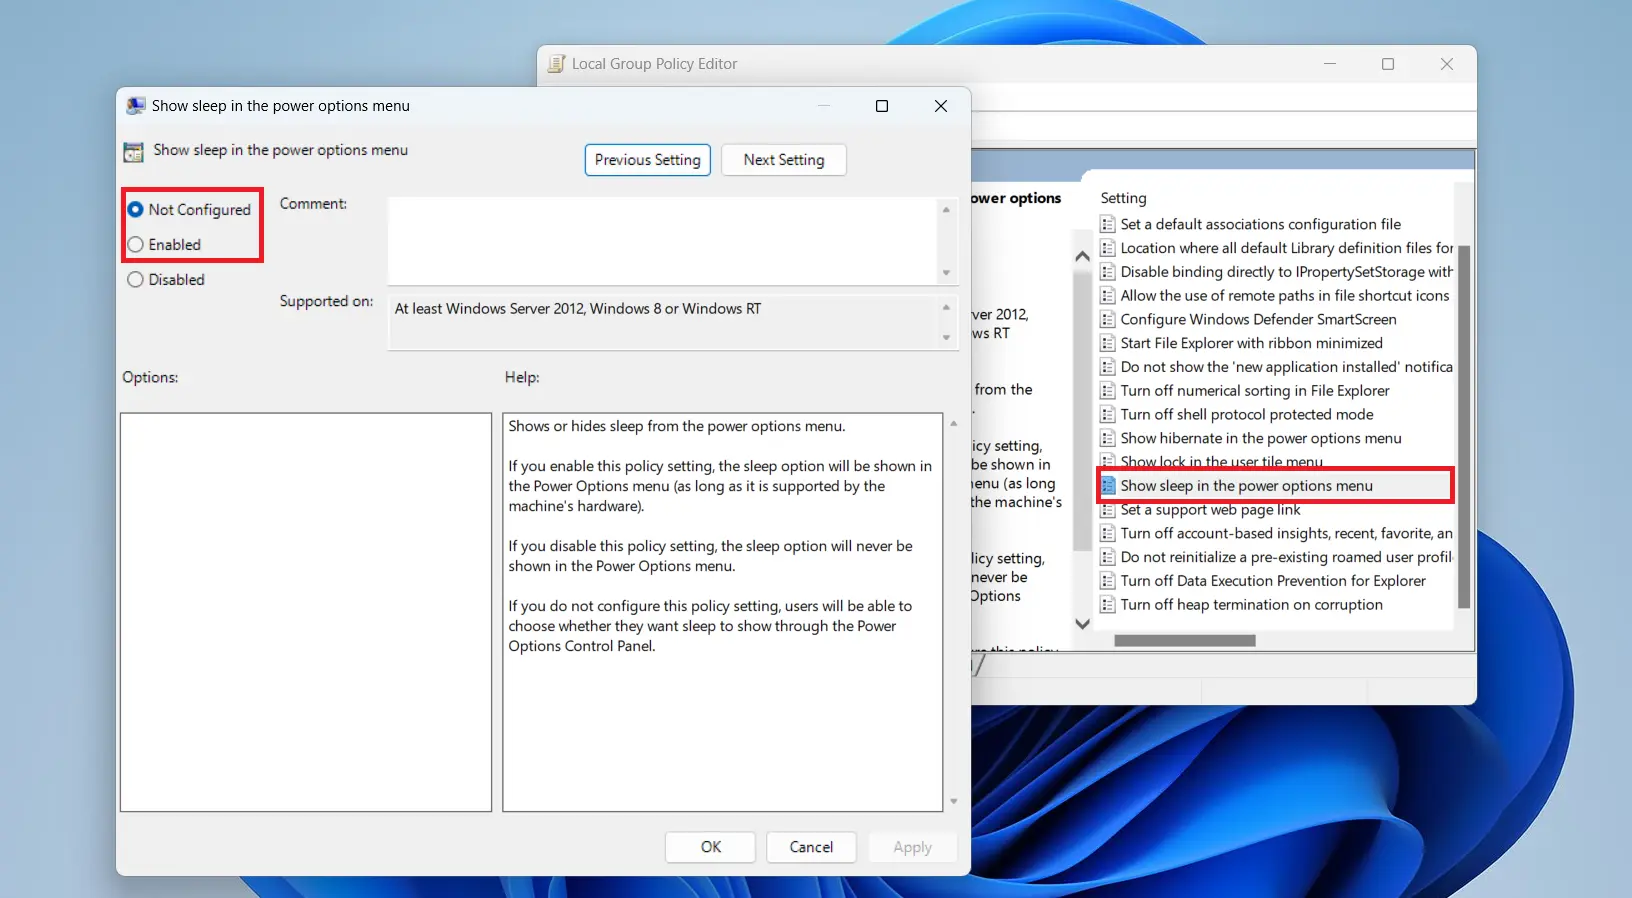
Task: Click the icon beside 'Turn off heap termination on corruption'
Action: coord(1107,605)
